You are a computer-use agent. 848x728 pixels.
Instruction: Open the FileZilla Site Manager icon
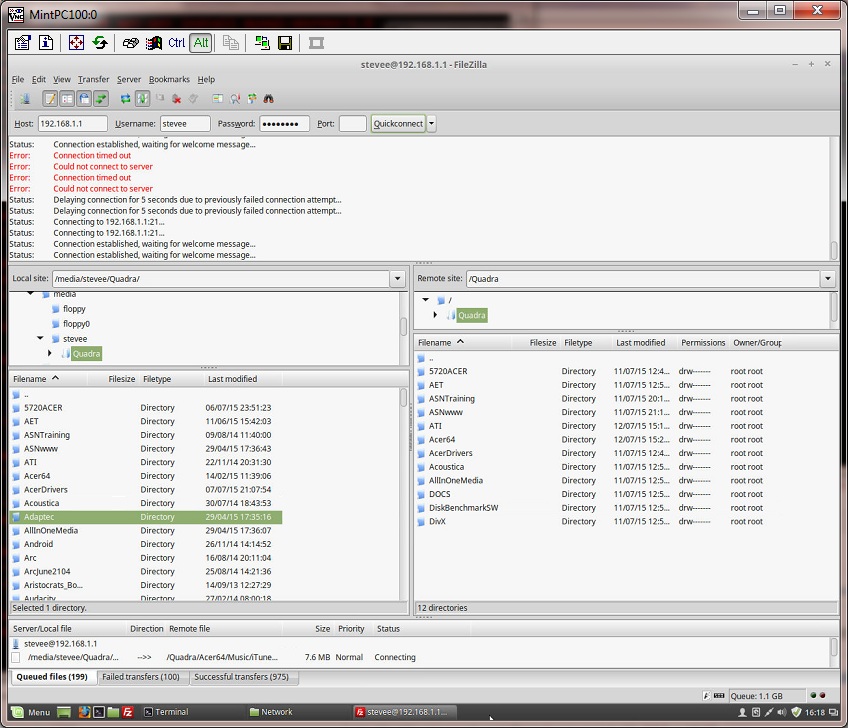pos(24,99)
